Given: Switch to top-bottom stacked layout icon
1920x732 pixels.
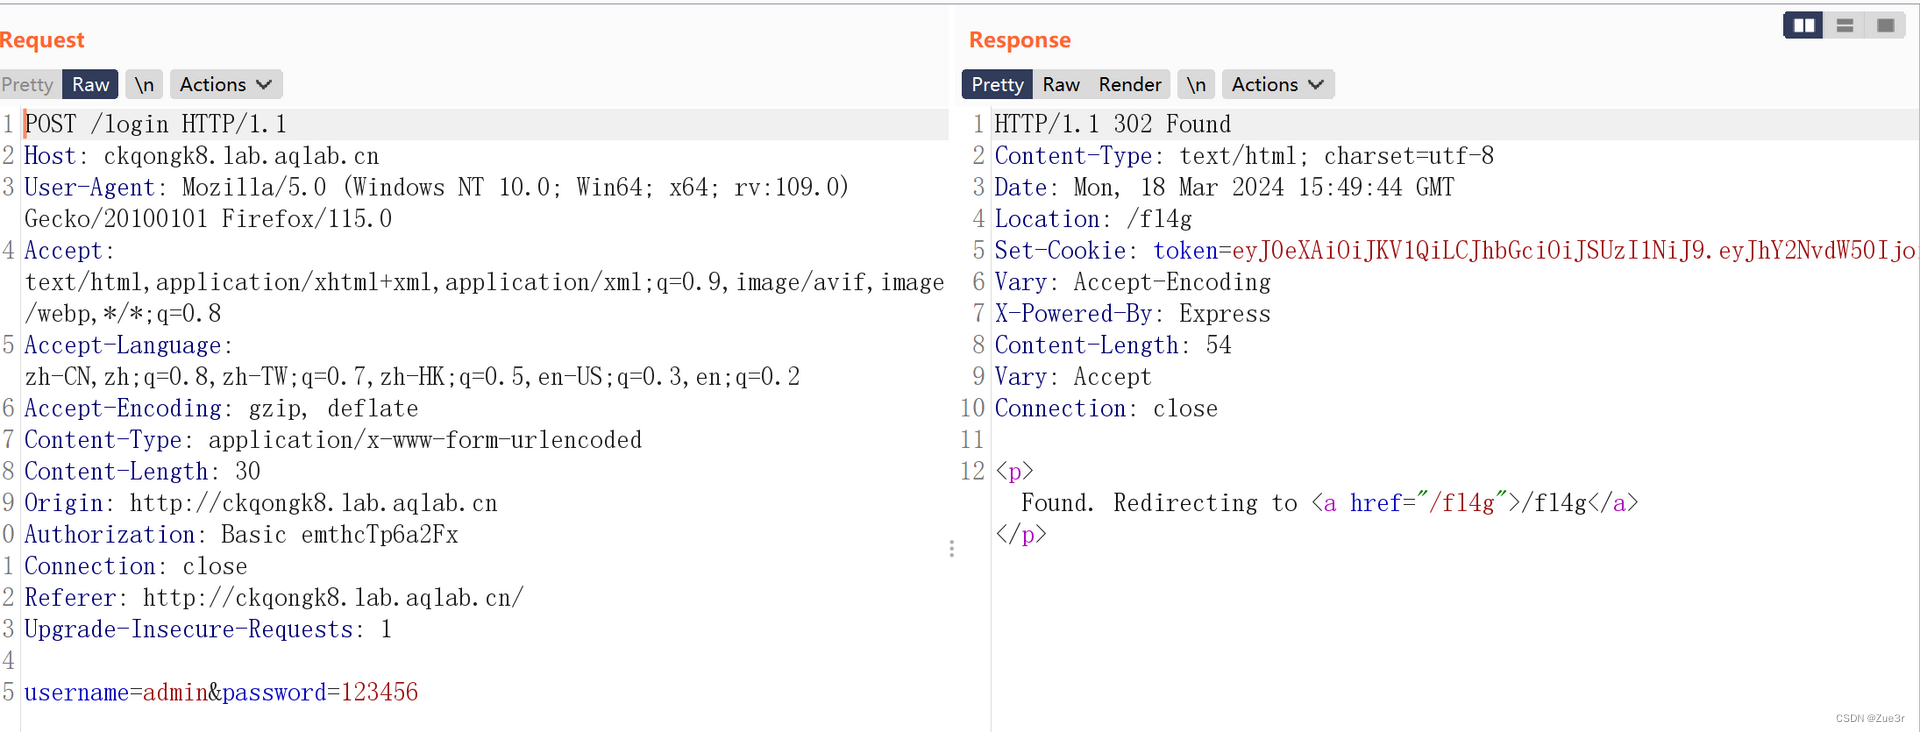Looking at the screenshot, I should pyautogui.click(x=1845, y=25).
